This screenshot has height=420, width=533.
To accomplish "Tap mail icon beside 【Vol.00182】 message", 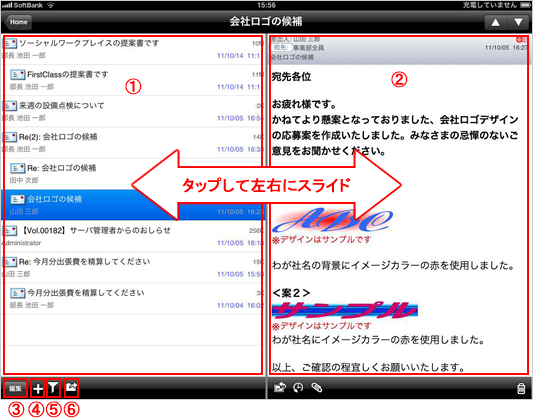I will click(10, 231).
